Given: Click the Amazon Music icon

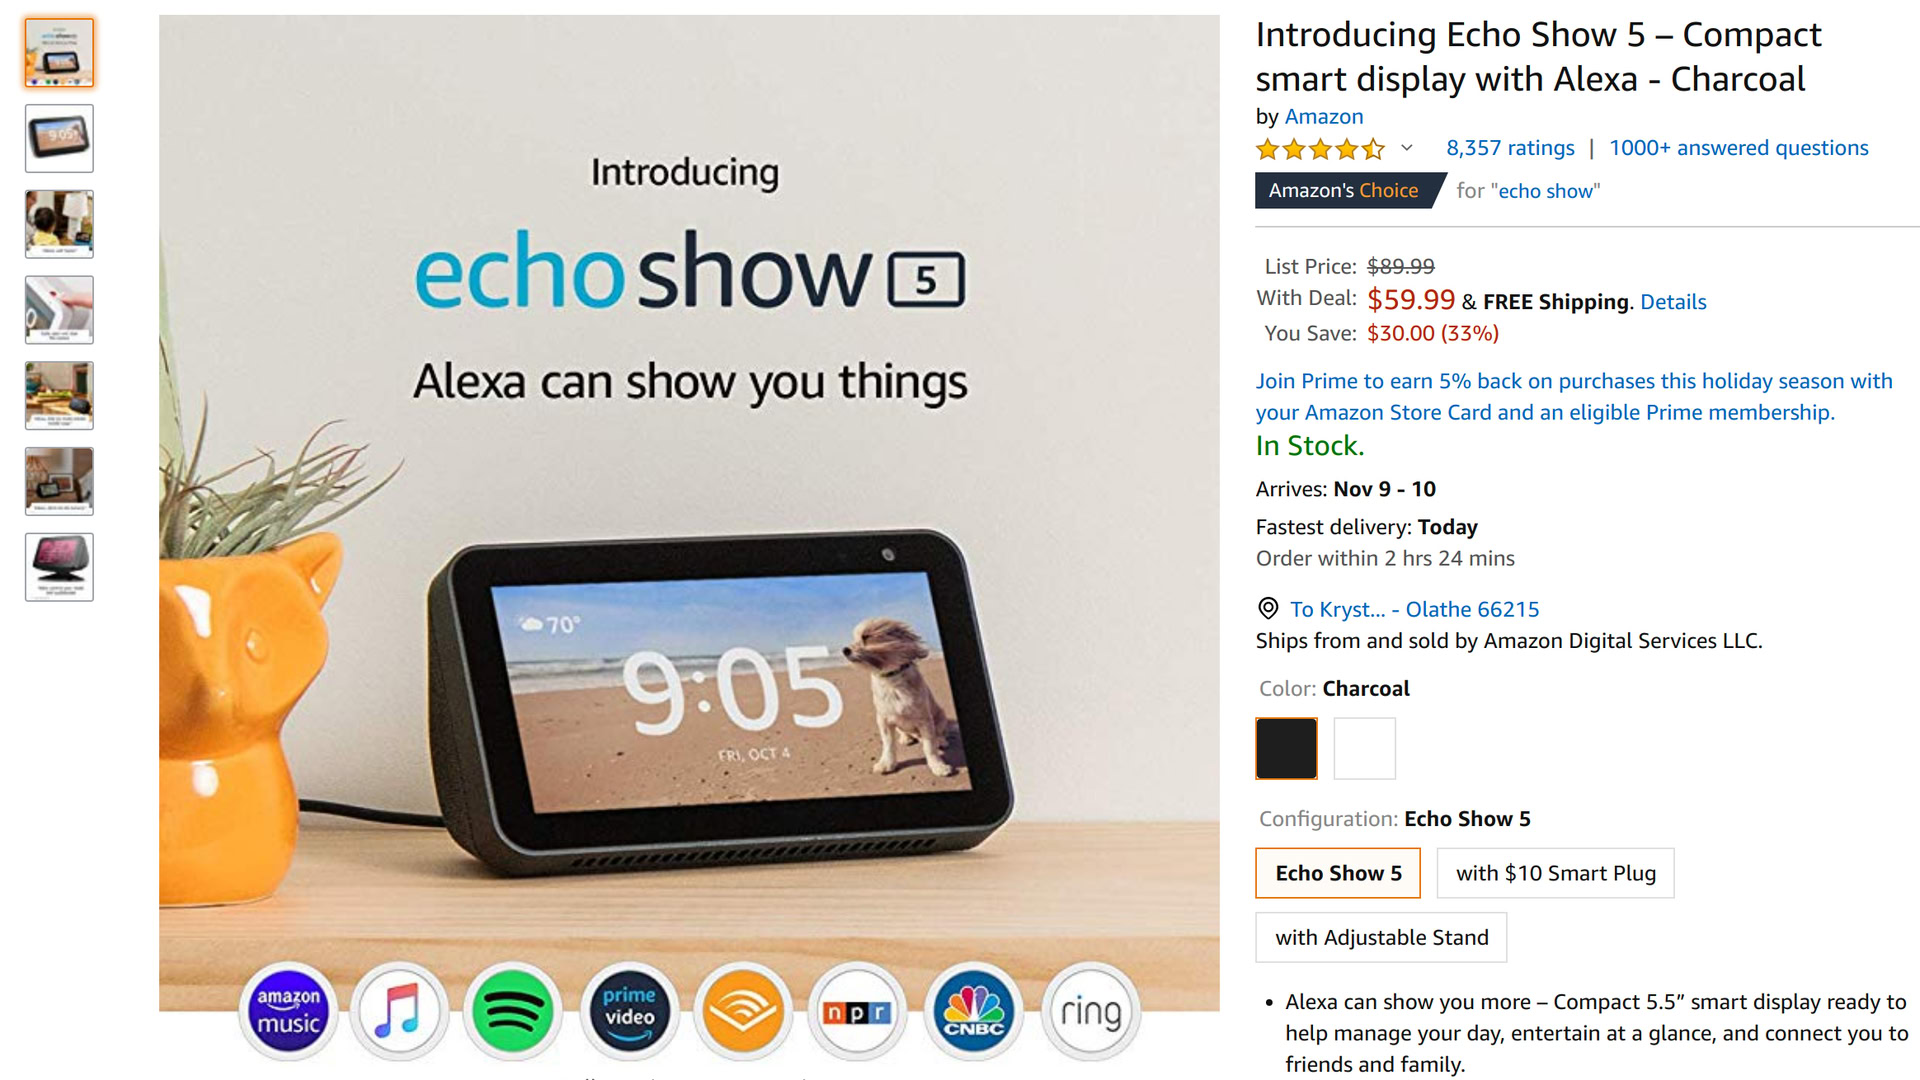Looking at the screenshot, I should click(288, 1012).
